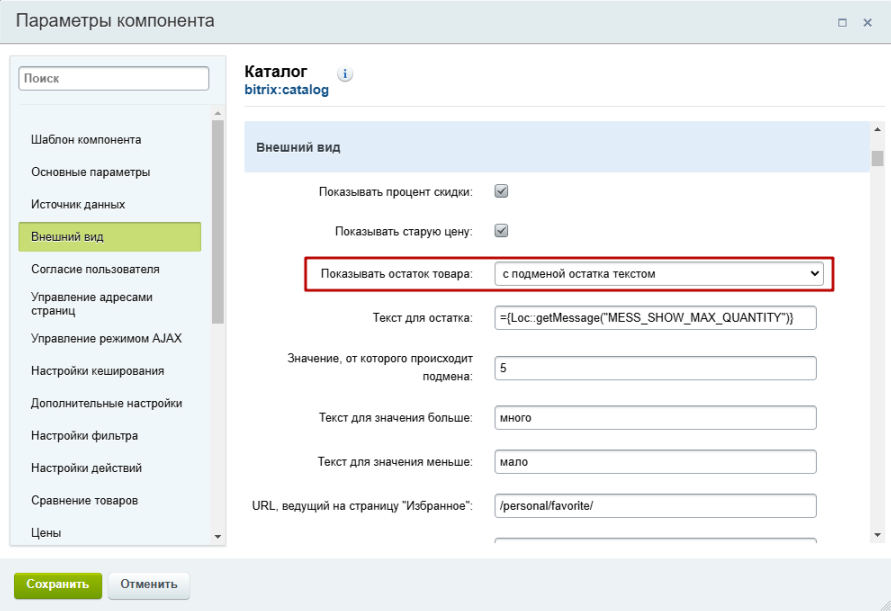This screenshot has width=891, height=611.
Task: Edit the Текст для остатка field
Action: 655,318
